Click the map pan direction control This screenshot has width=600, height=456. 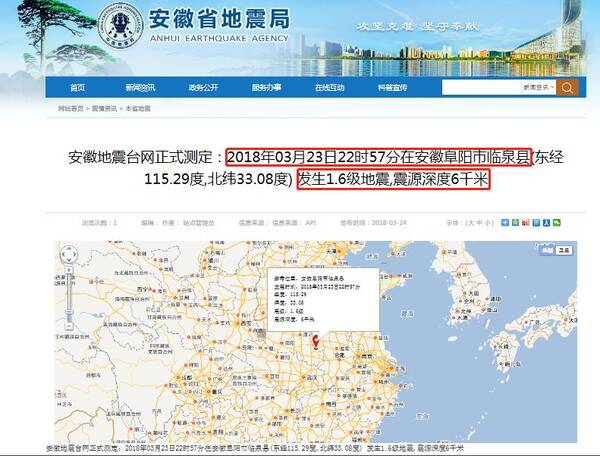(x=69, y=254)
